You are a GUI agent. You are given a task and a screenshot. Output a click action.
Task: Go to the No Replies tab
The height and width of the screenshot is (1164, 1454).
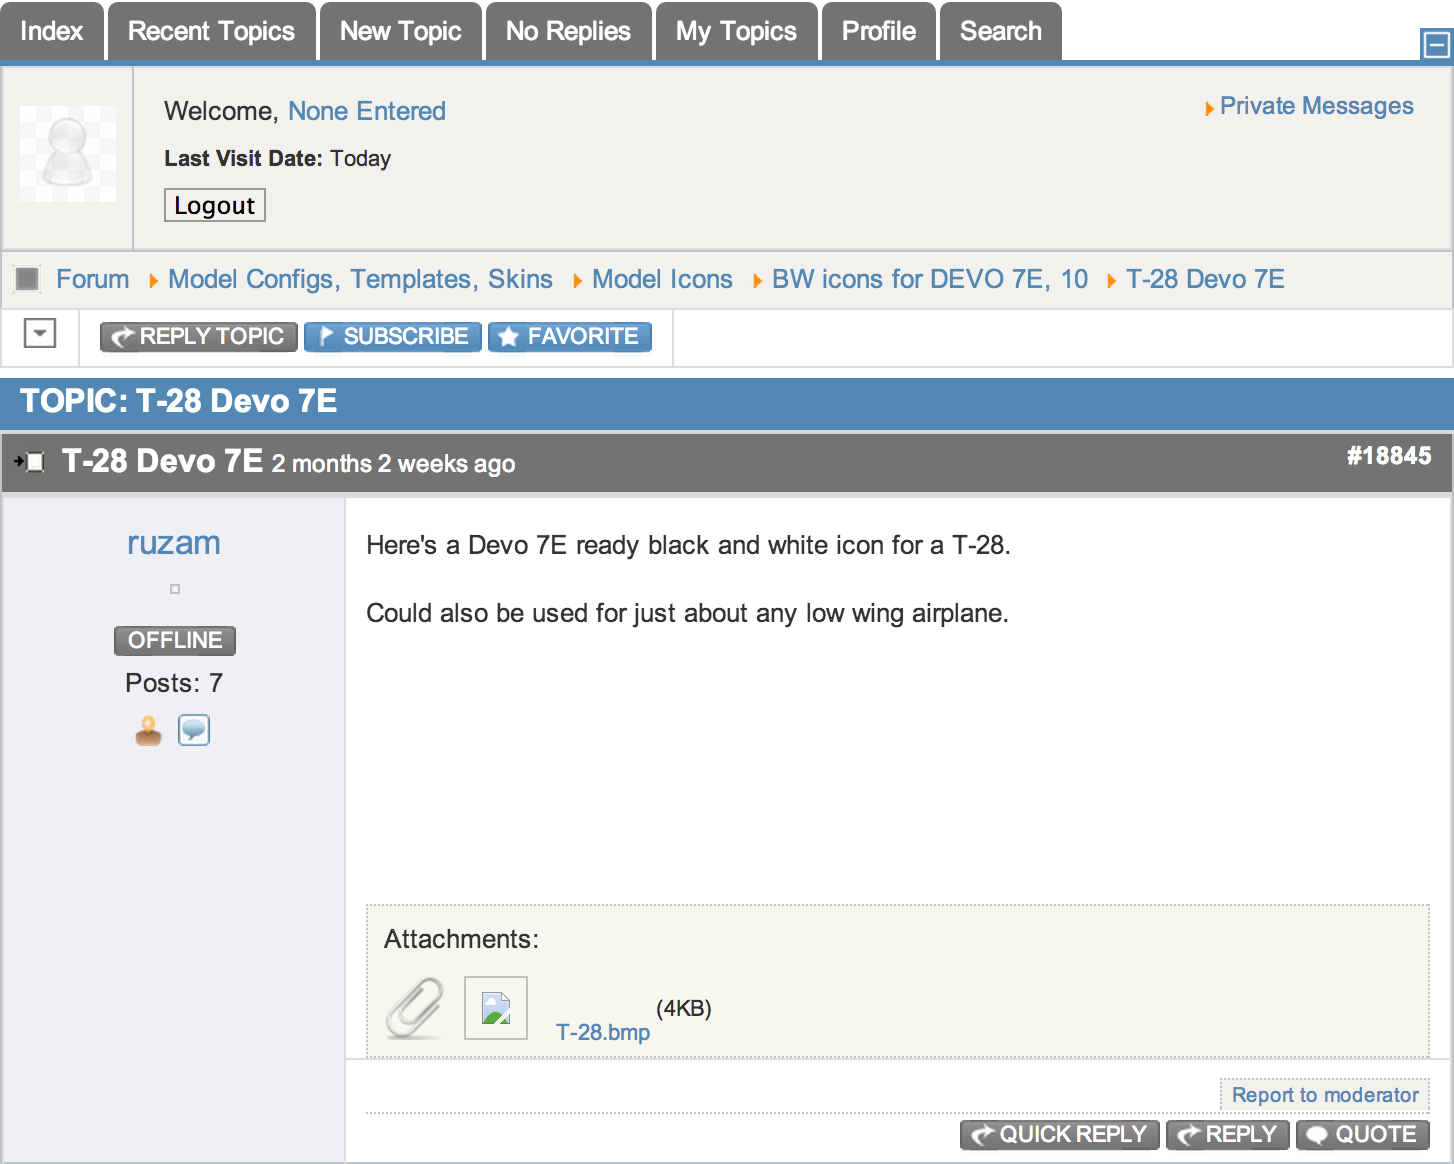569,31
